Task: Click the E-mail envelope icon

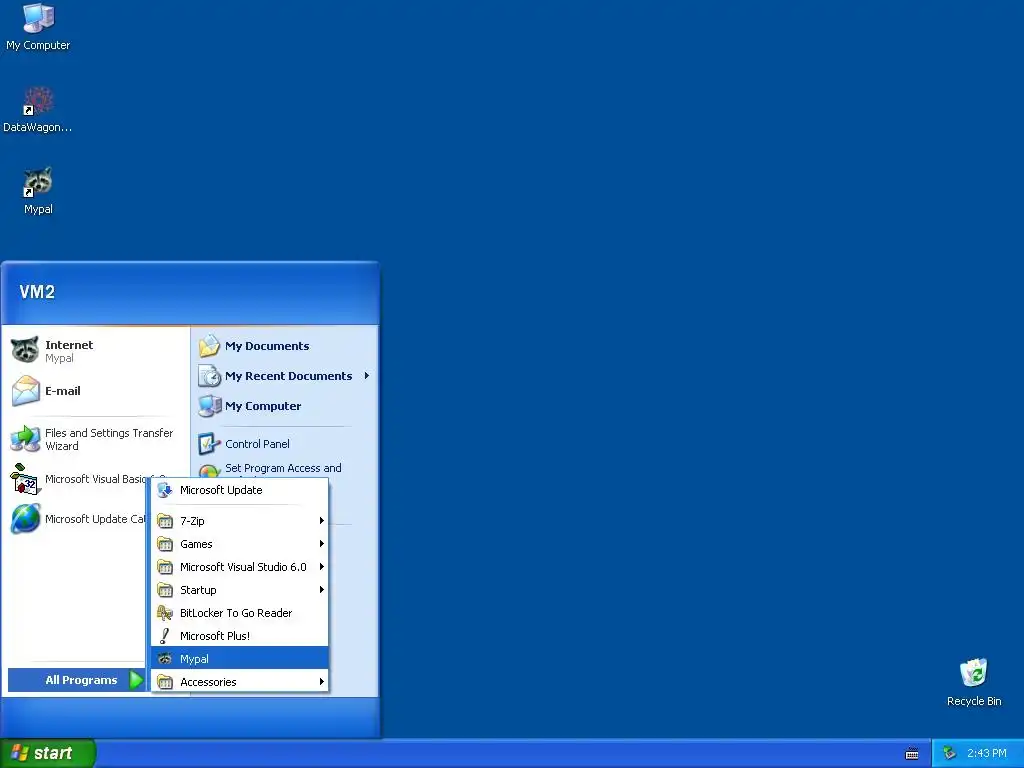Action: [x=25, y=391]
